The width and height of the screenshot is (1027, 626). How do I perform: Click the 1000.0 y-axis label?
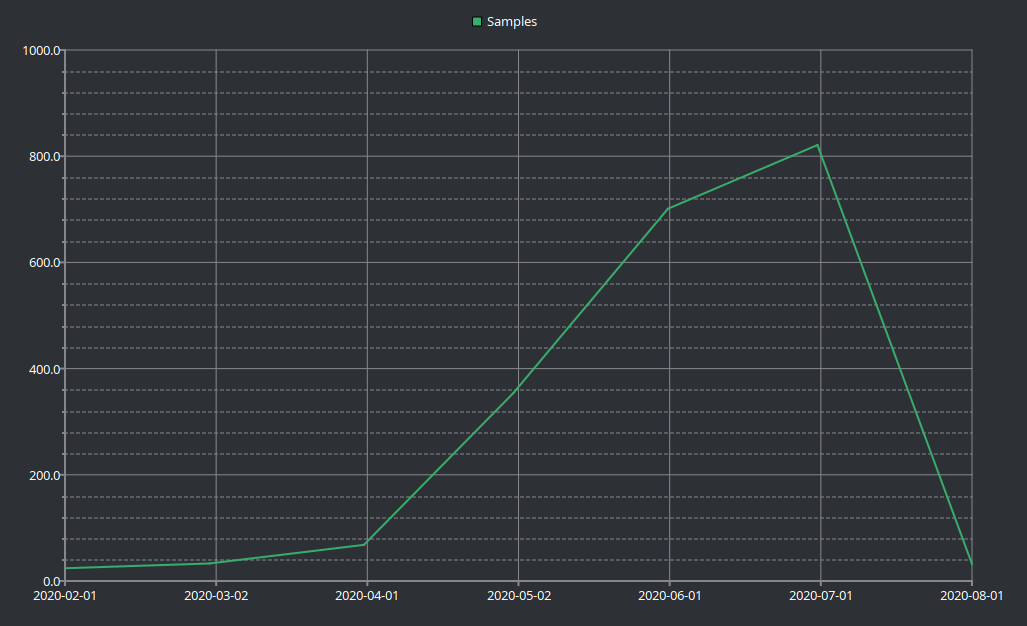pos(41,50)
